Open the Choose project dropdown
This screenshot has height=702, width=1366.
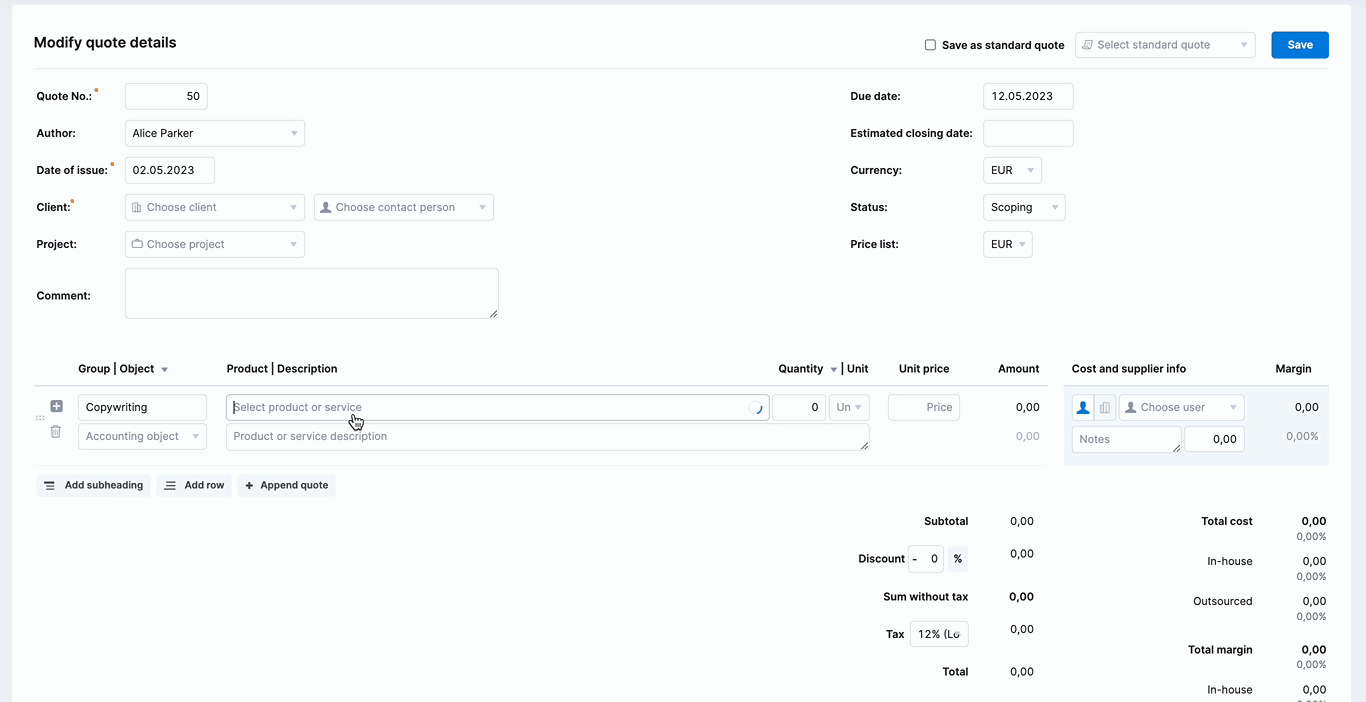pos(214,244)
